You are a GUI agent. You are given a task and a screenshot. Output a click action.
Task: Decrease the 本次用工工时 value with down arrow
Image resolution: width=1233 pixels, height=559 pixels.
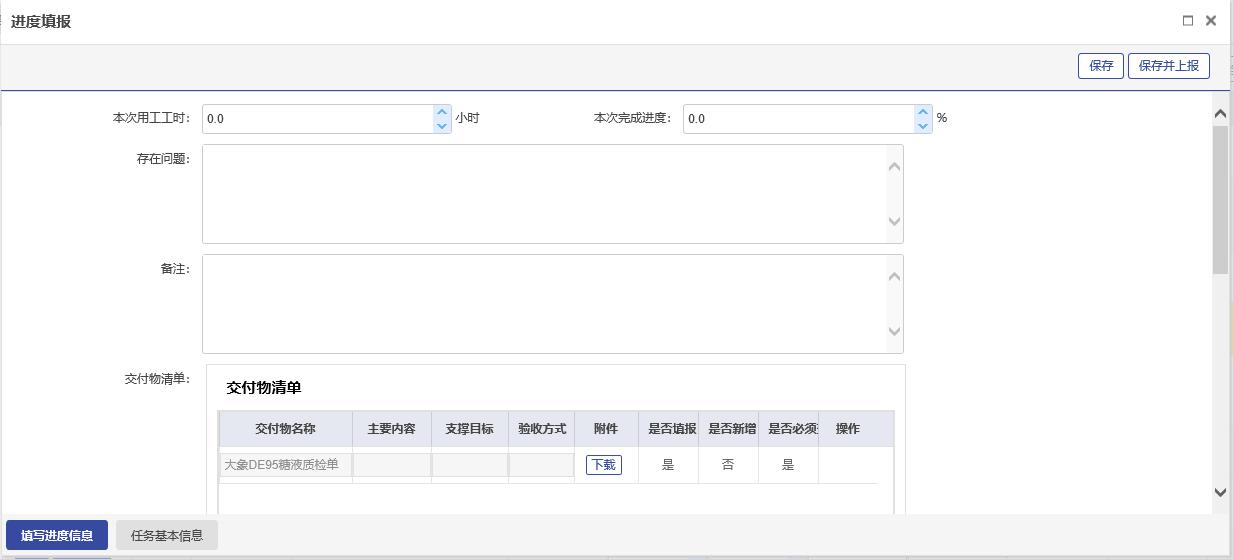coord(442,126)
